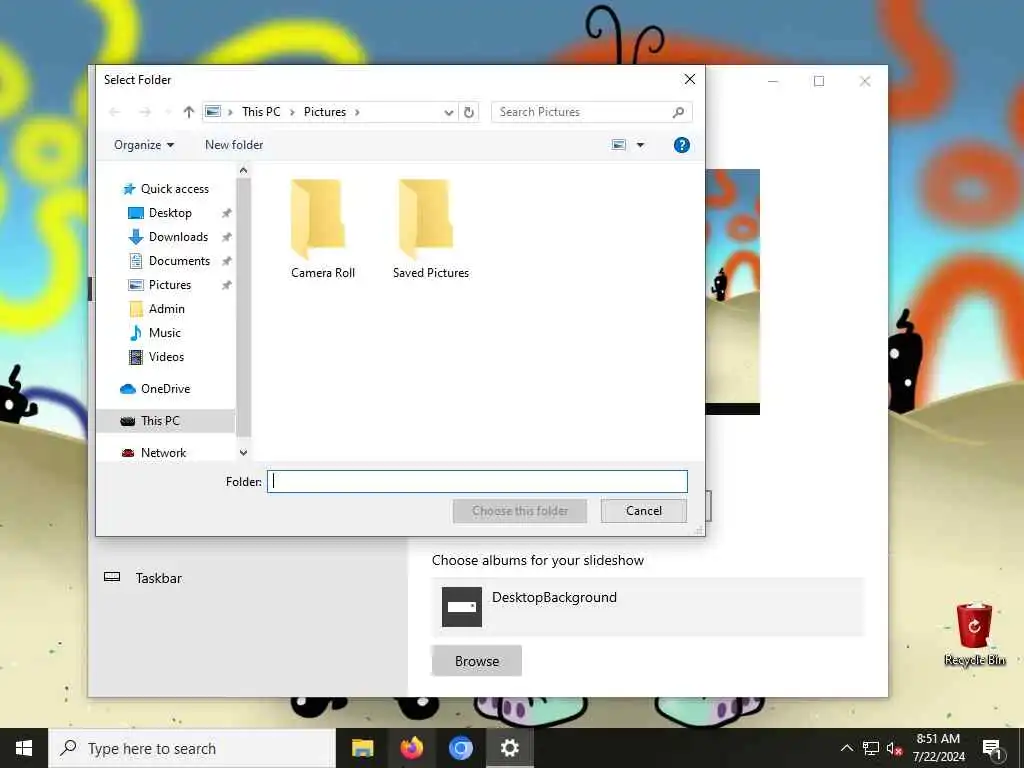Select the Admin folder in sidebar
The image size is (1024, 768).
(x=166, y=309)
